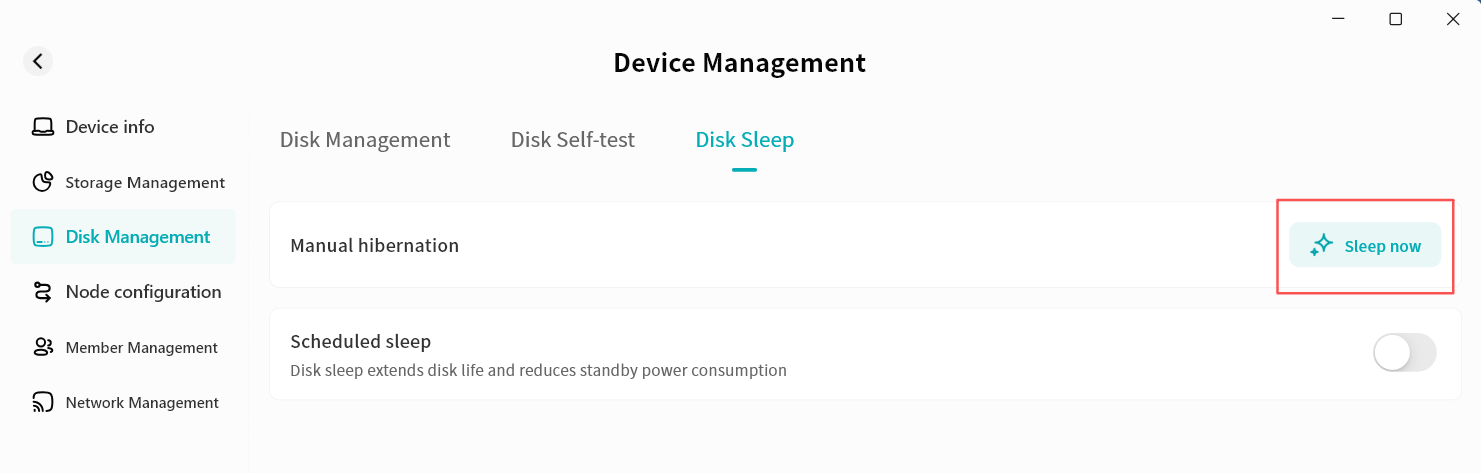
Task: Minimize the Device Management window
Action: tap(1338, 19)
